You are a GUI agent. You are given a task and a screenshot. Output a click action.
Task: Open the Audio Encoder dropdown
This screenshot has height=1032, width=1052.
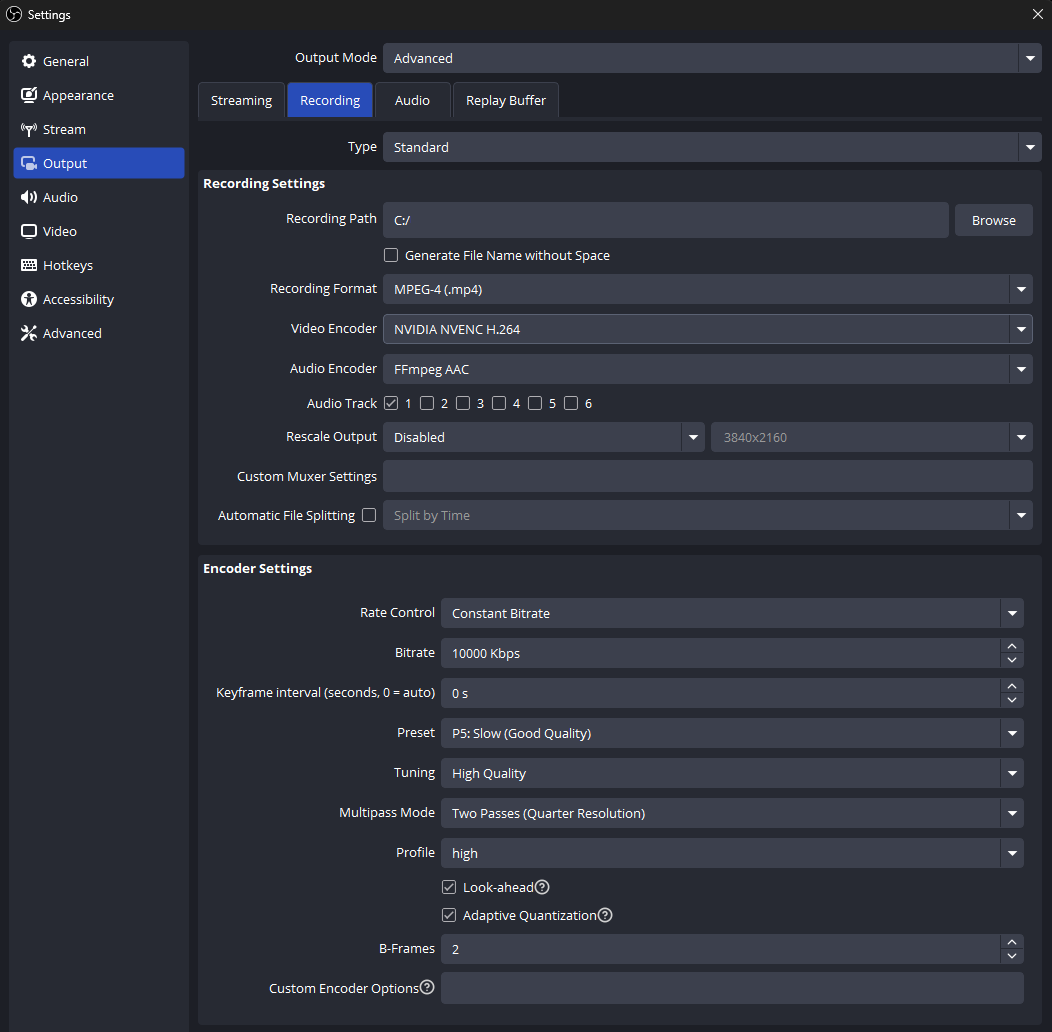coord(708,369)
